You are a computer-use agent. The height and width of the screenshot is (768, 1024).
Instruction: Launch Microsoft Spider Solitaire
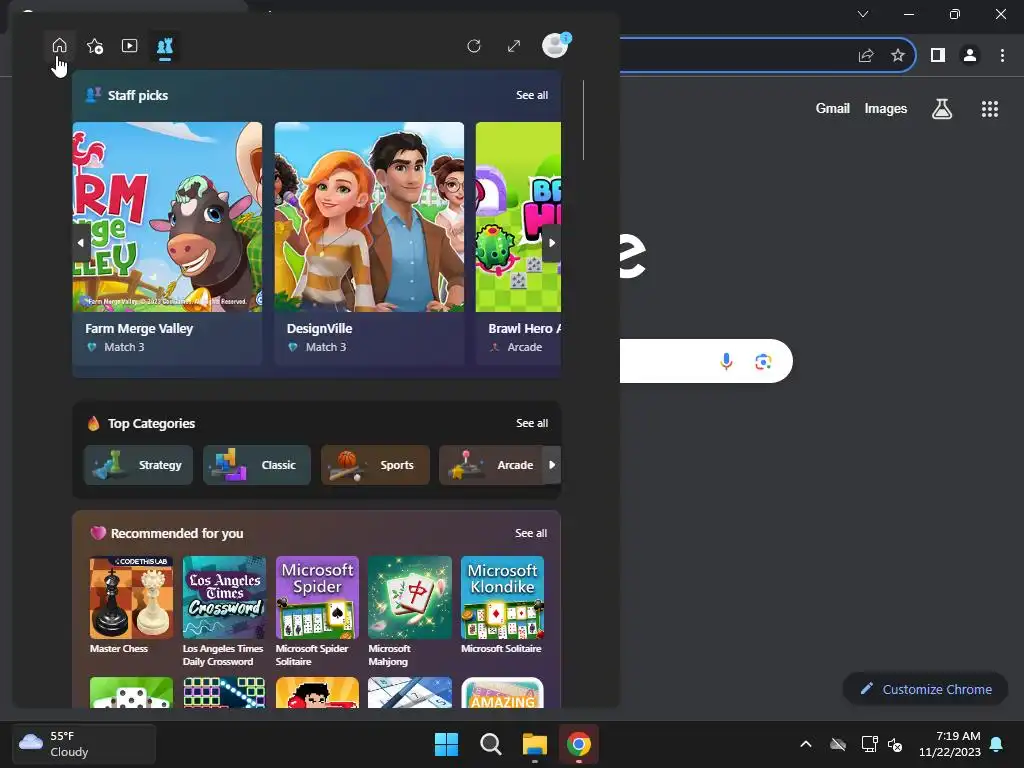[317, 612]
